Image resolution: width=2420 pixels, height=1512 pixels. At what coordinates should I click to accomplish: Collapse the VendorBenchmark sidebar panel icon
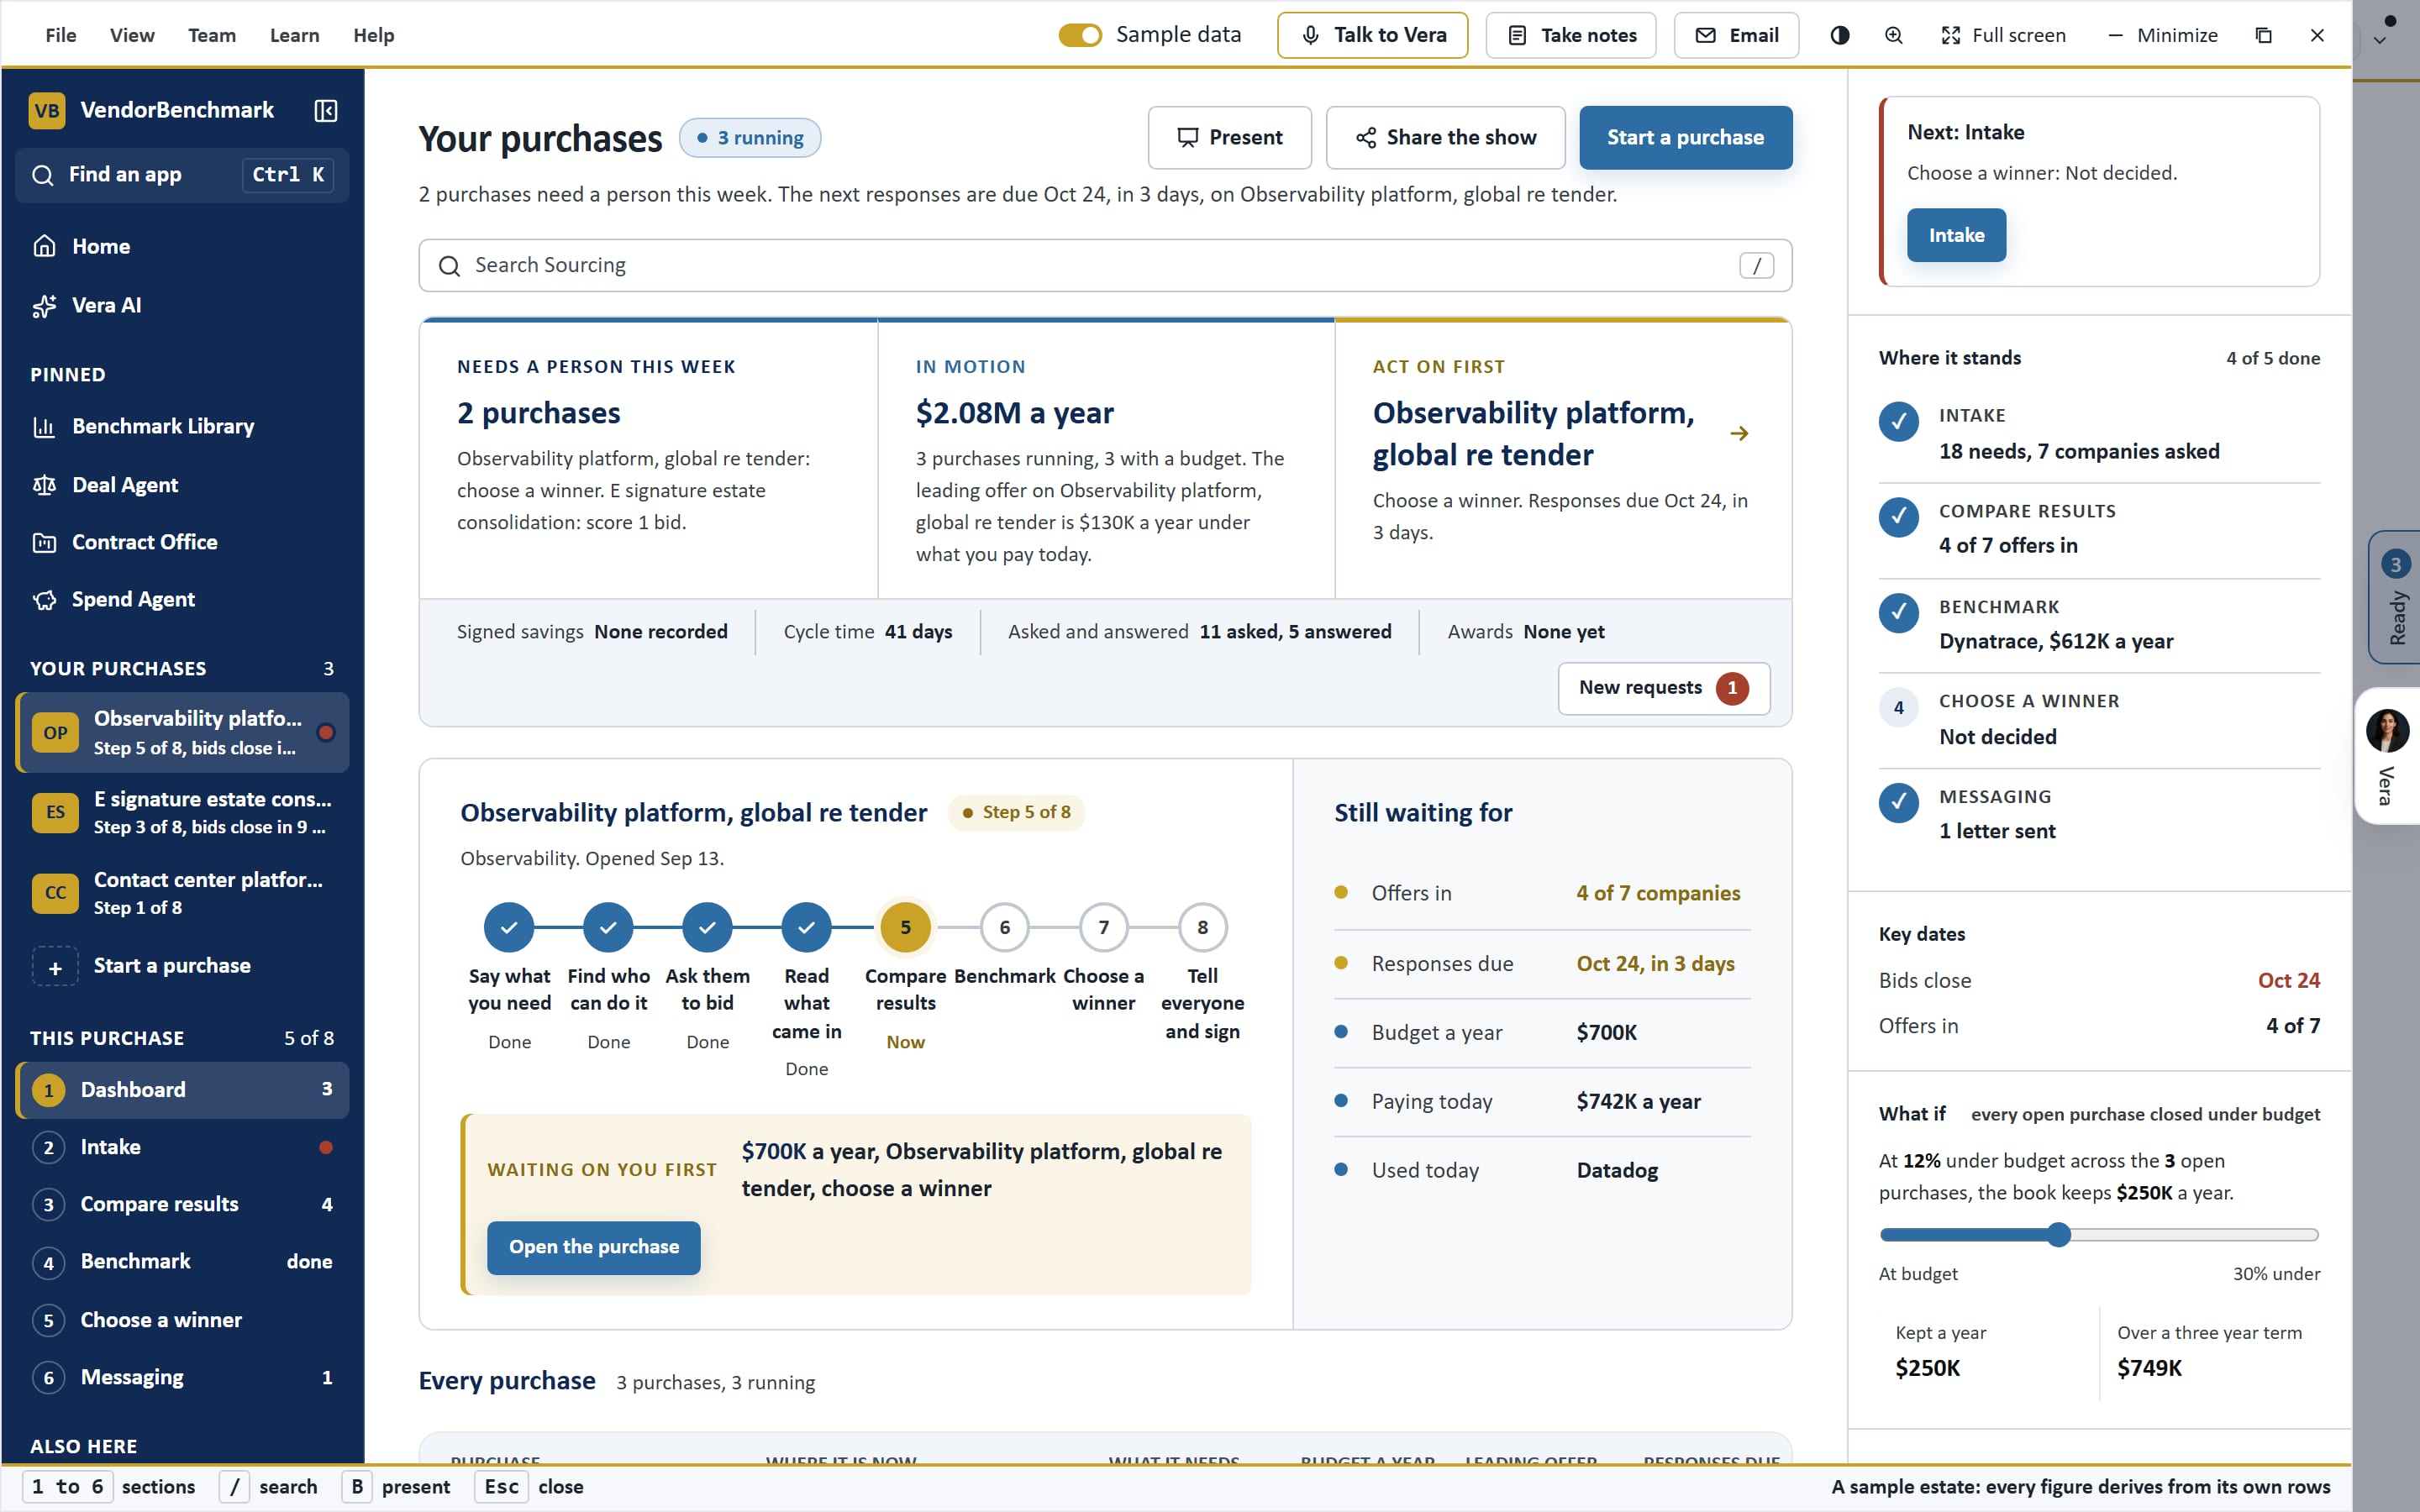(x=325, y=110)
